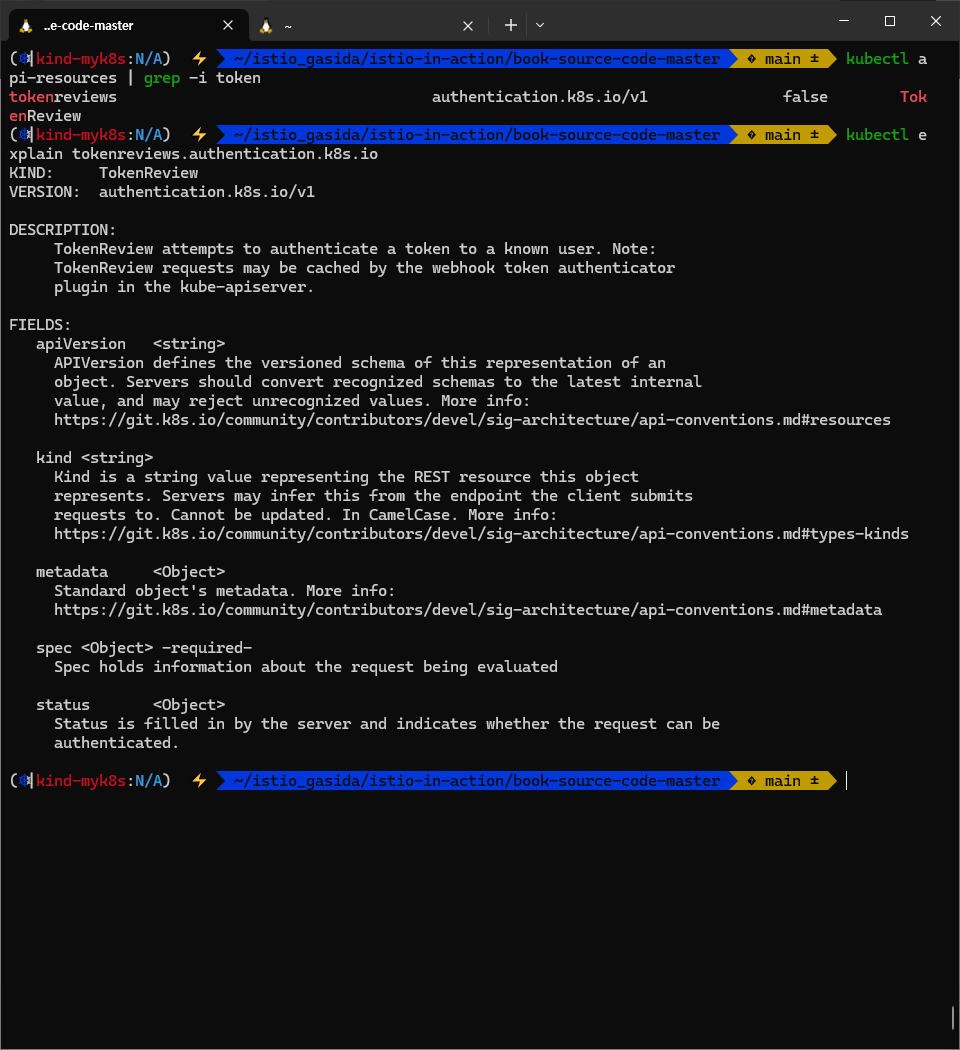Click the green 'grep' command word
Image resolution: width=960 pixels, height=1050 pixels.
(162, 78)
